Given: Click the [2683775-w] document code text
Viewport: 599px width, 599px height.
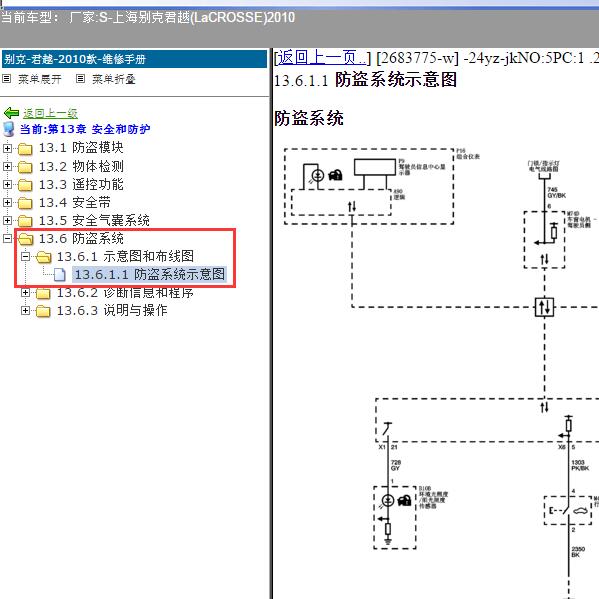Looking at the screenshot, I should click(x=417, y=58).
